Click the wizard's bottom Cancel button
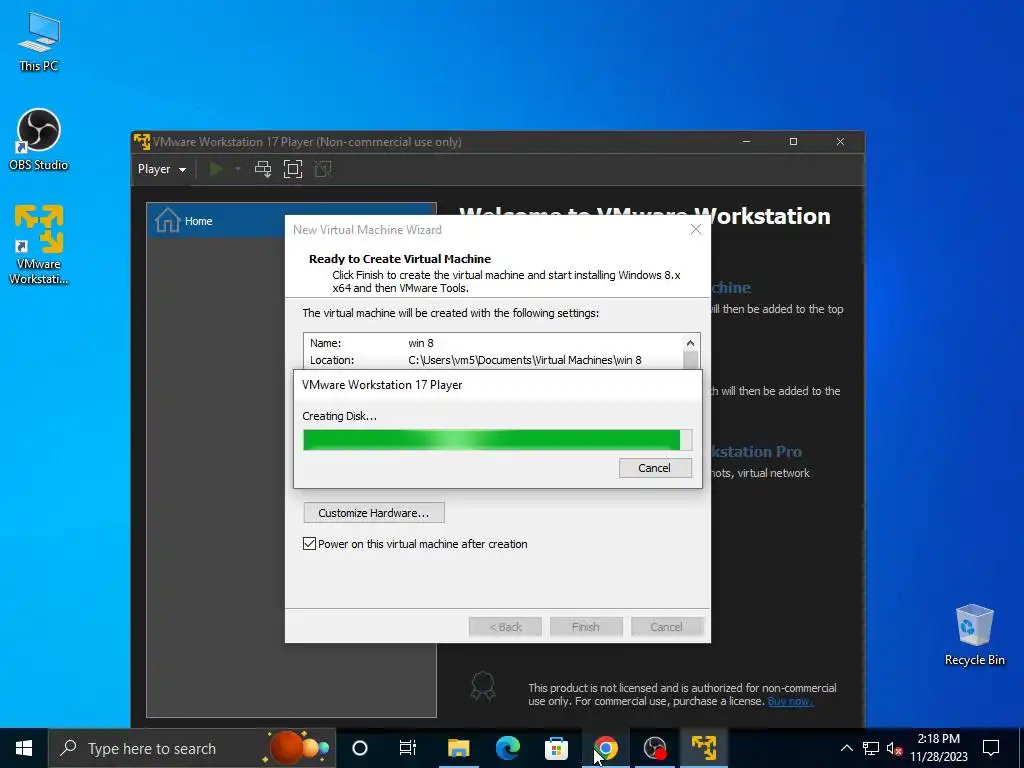 tap(667, 627)
